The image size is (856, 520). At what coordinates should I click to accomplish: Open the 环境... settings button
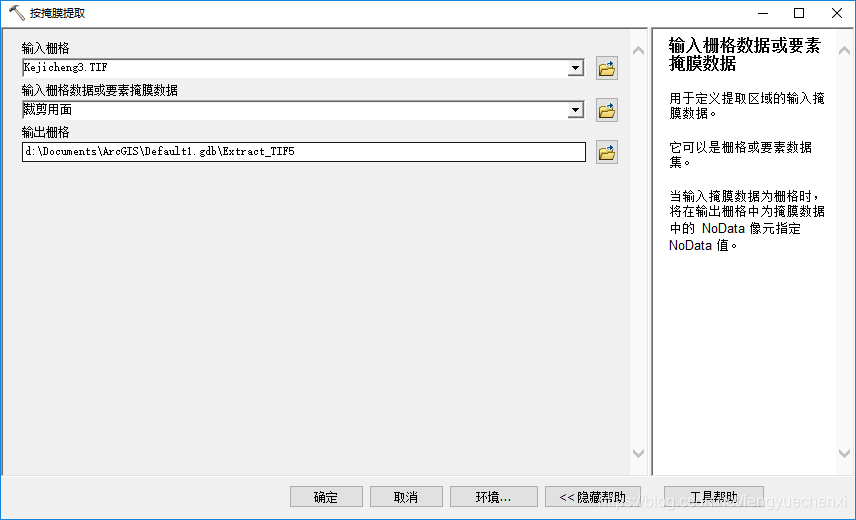click(x=493, y=497)
